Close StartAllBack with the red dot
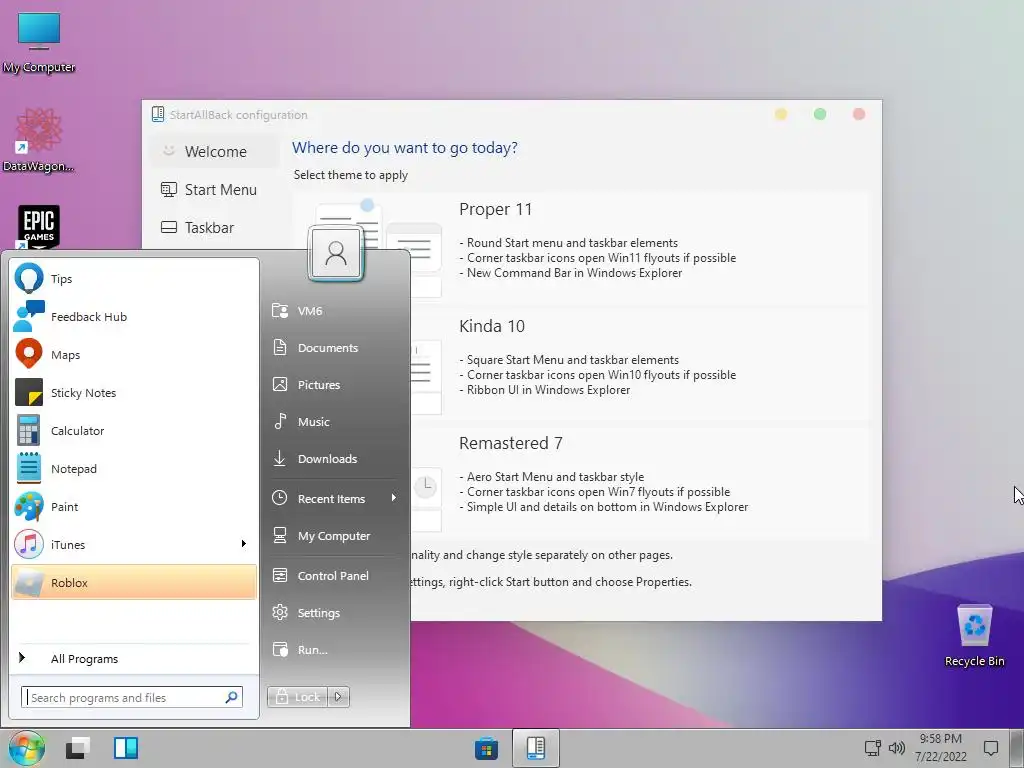The height and width of the screenshot is (768, 1024). click(859, 114)
